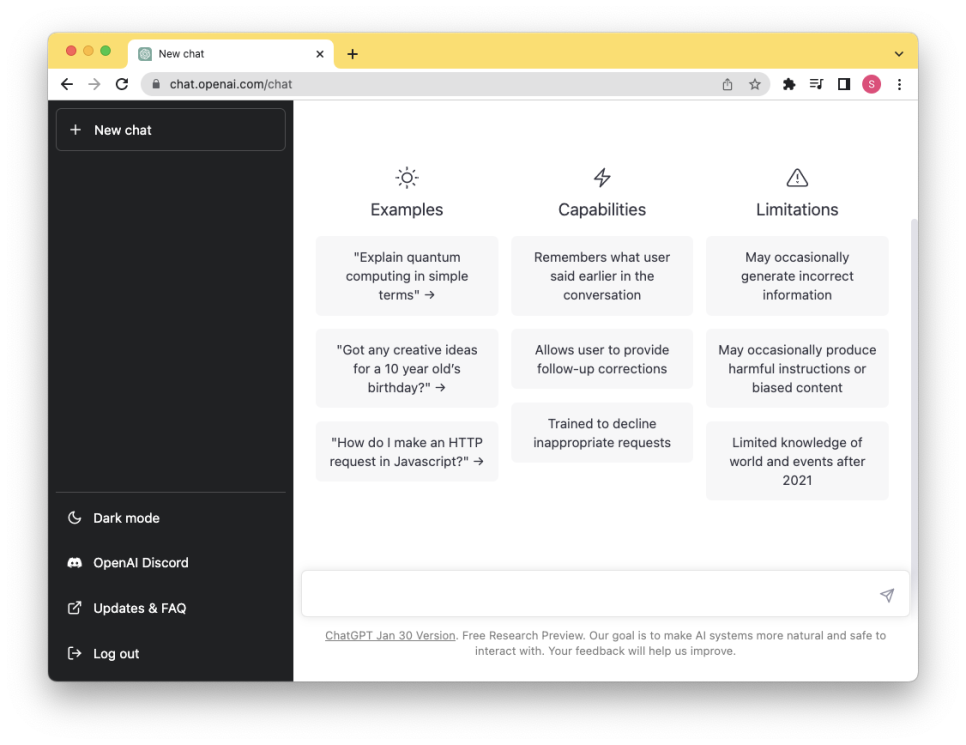Click the lock icon in address bar
The width and height of the screenshot is (966, 745).
[x=156, y=84]
